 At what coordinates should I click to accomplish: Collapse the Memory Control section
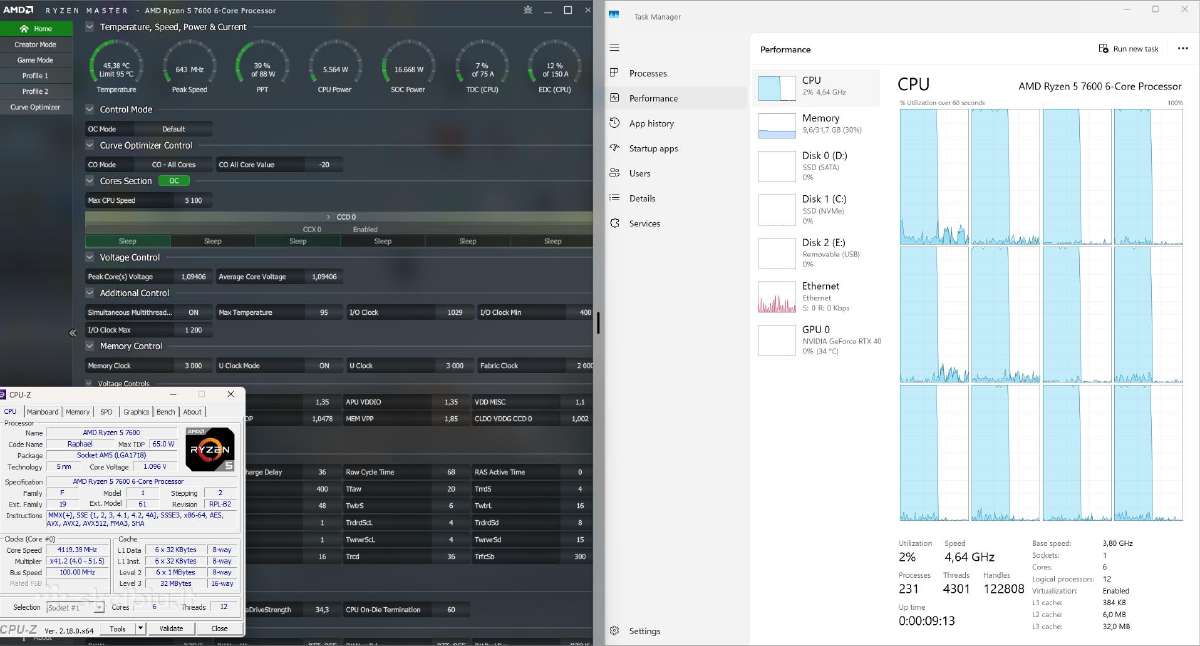point(90,346)
